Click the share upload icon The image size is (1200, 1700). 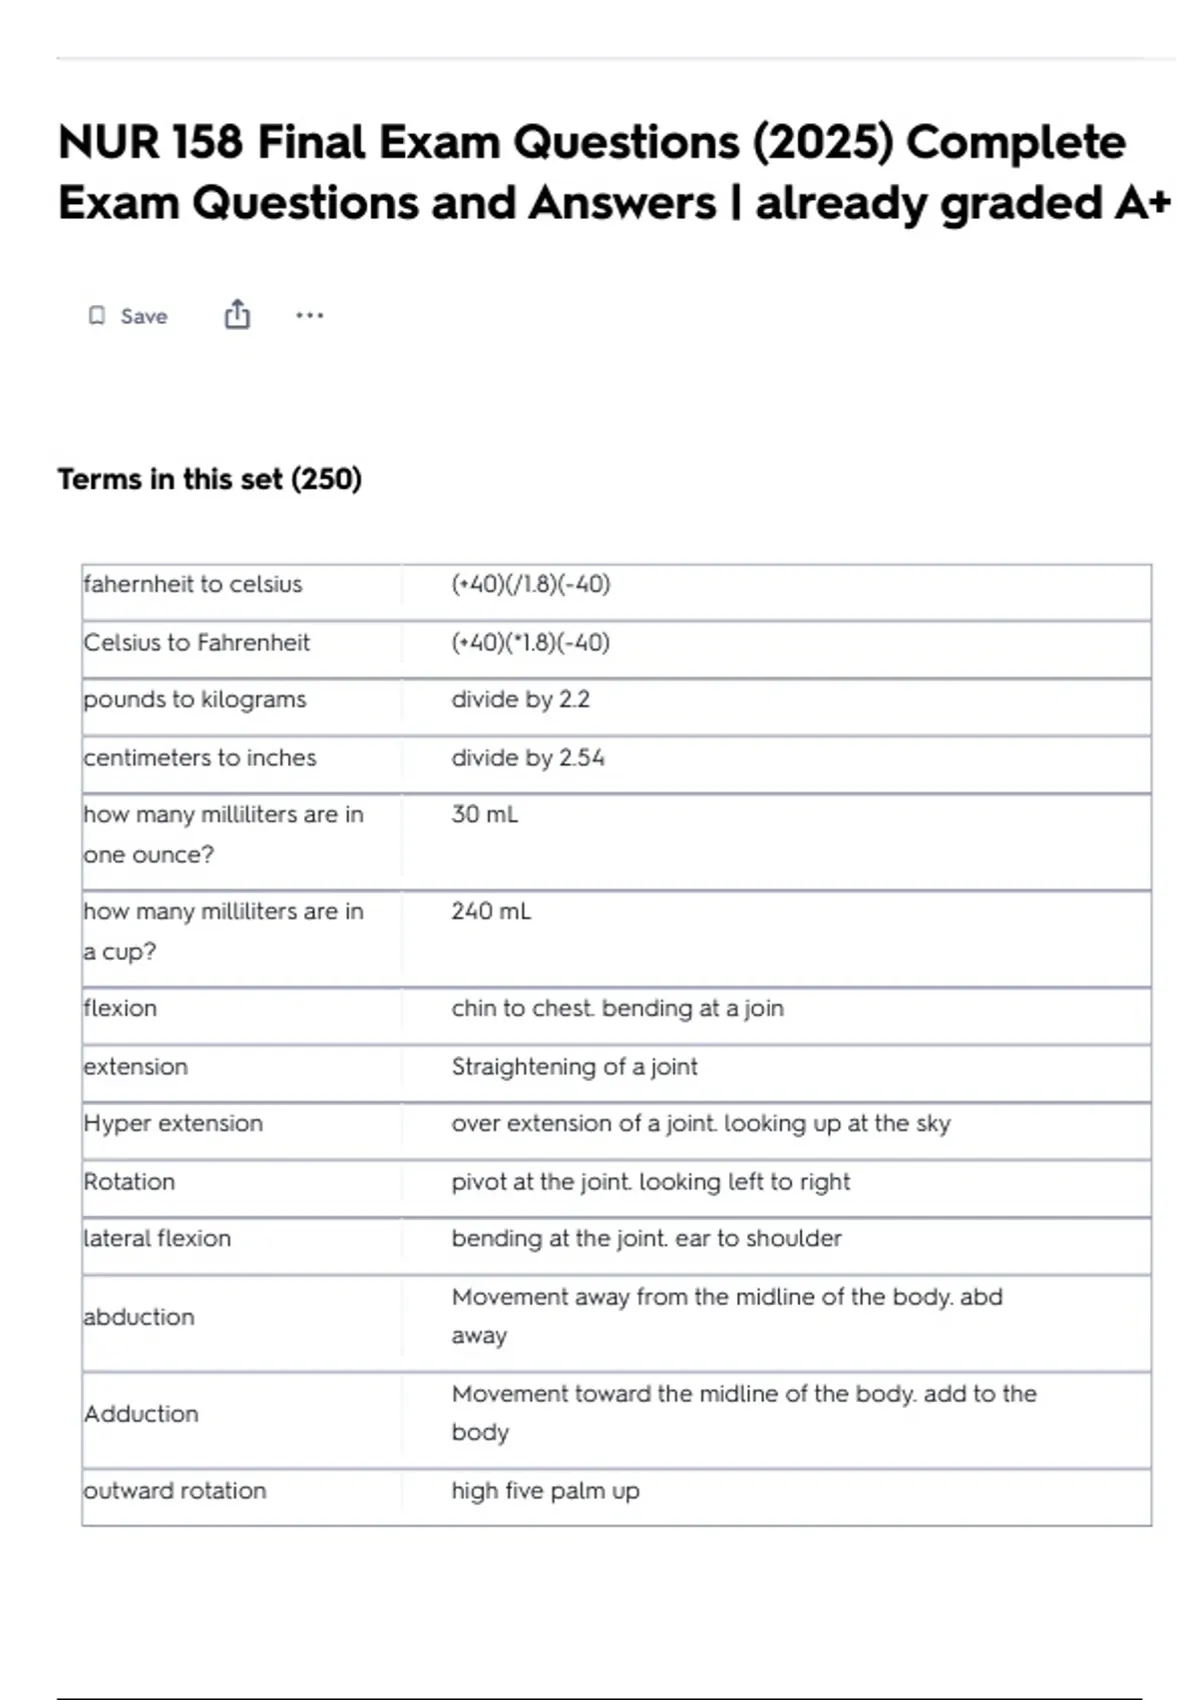[x=237, y=315]
